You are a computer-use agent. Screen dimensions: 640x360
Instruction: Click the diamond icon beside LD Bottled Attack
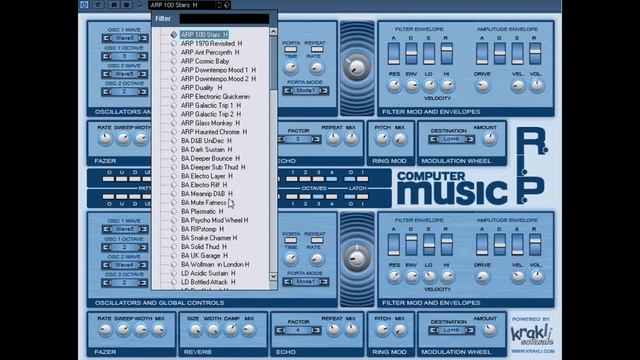(174, 282)
